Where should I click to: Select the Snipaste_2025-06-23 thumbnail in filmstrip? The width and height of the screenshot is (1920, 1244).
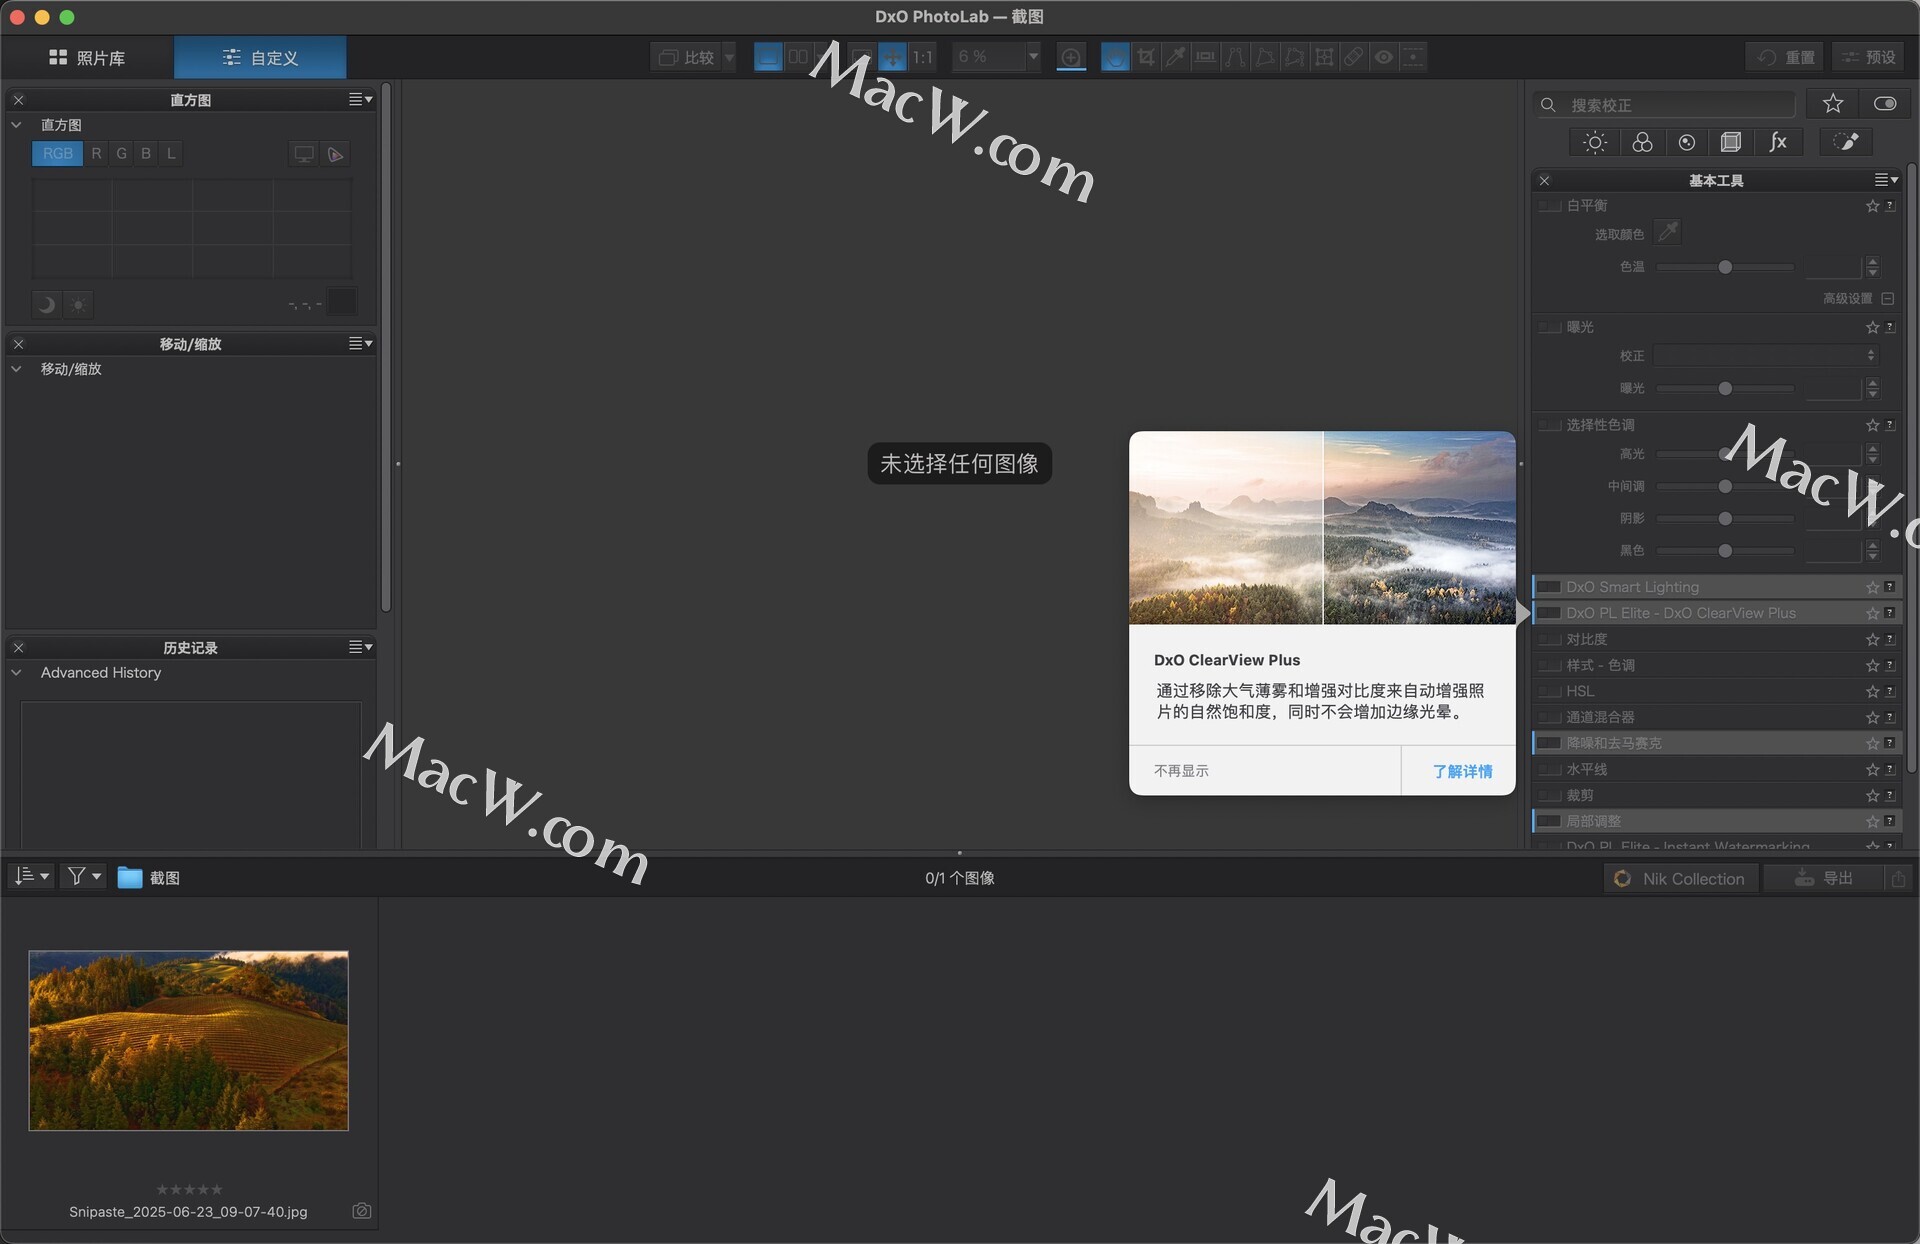(188, 1040)
